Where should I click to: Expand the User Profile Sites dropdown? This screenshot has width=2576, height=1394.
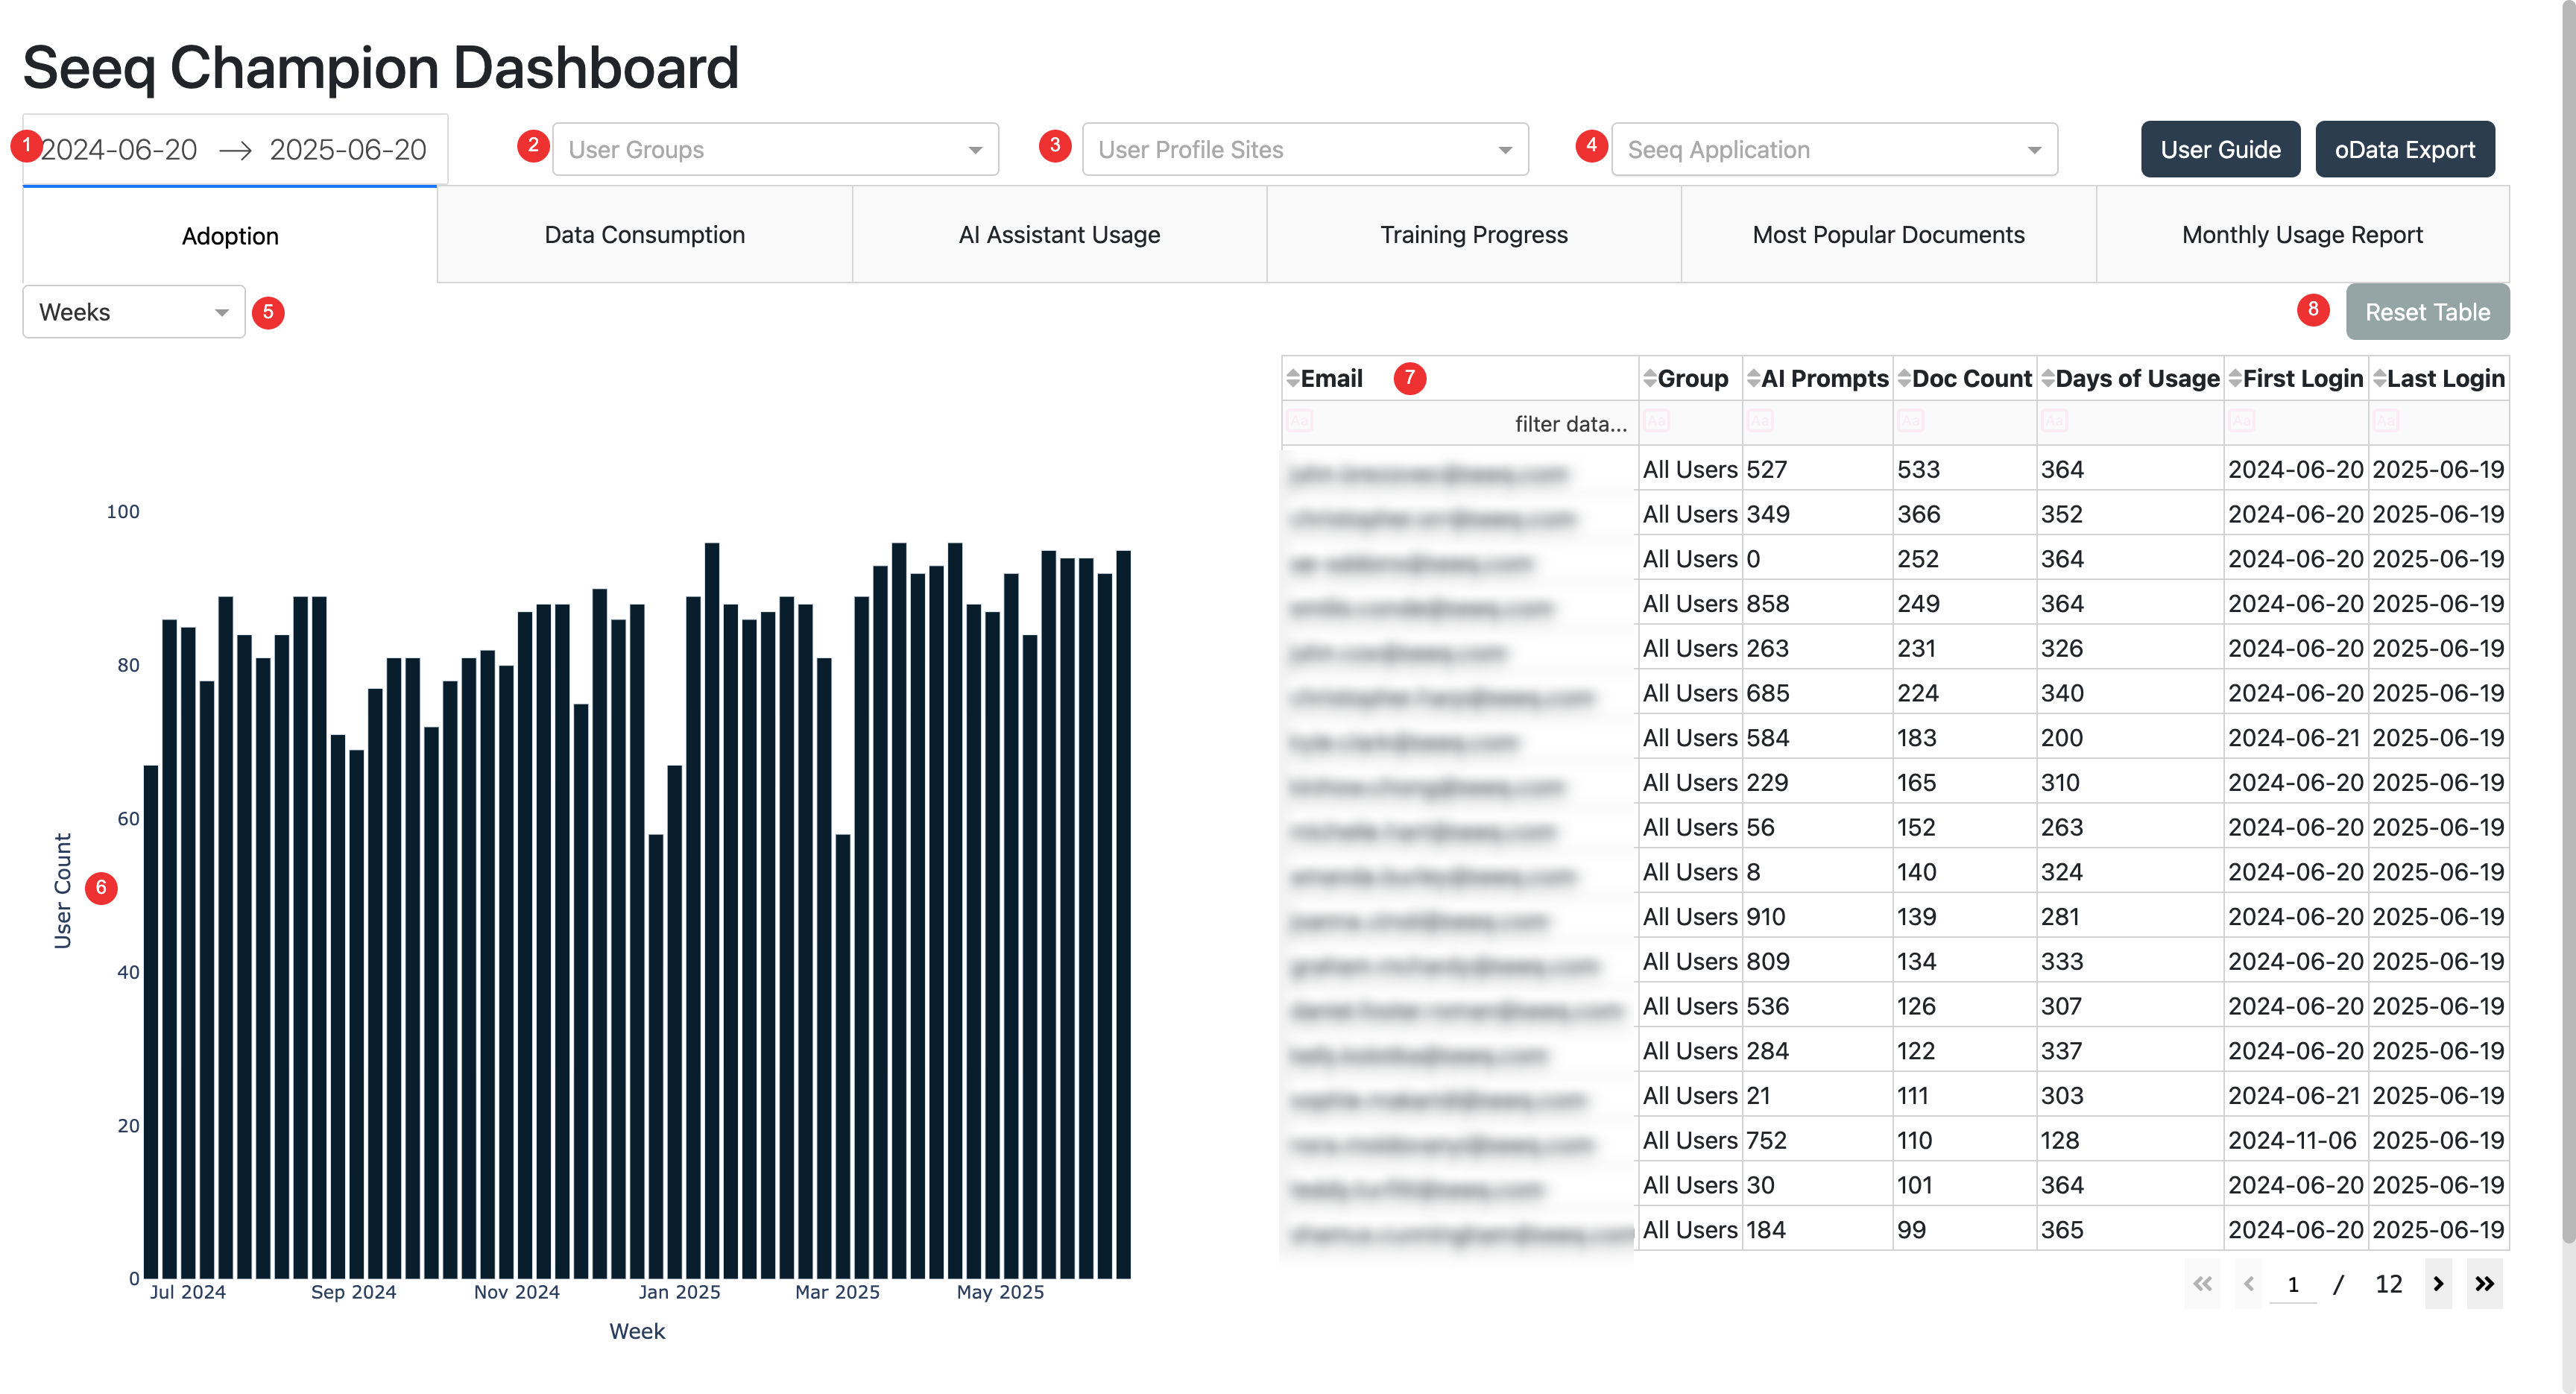click(1304, 150)
